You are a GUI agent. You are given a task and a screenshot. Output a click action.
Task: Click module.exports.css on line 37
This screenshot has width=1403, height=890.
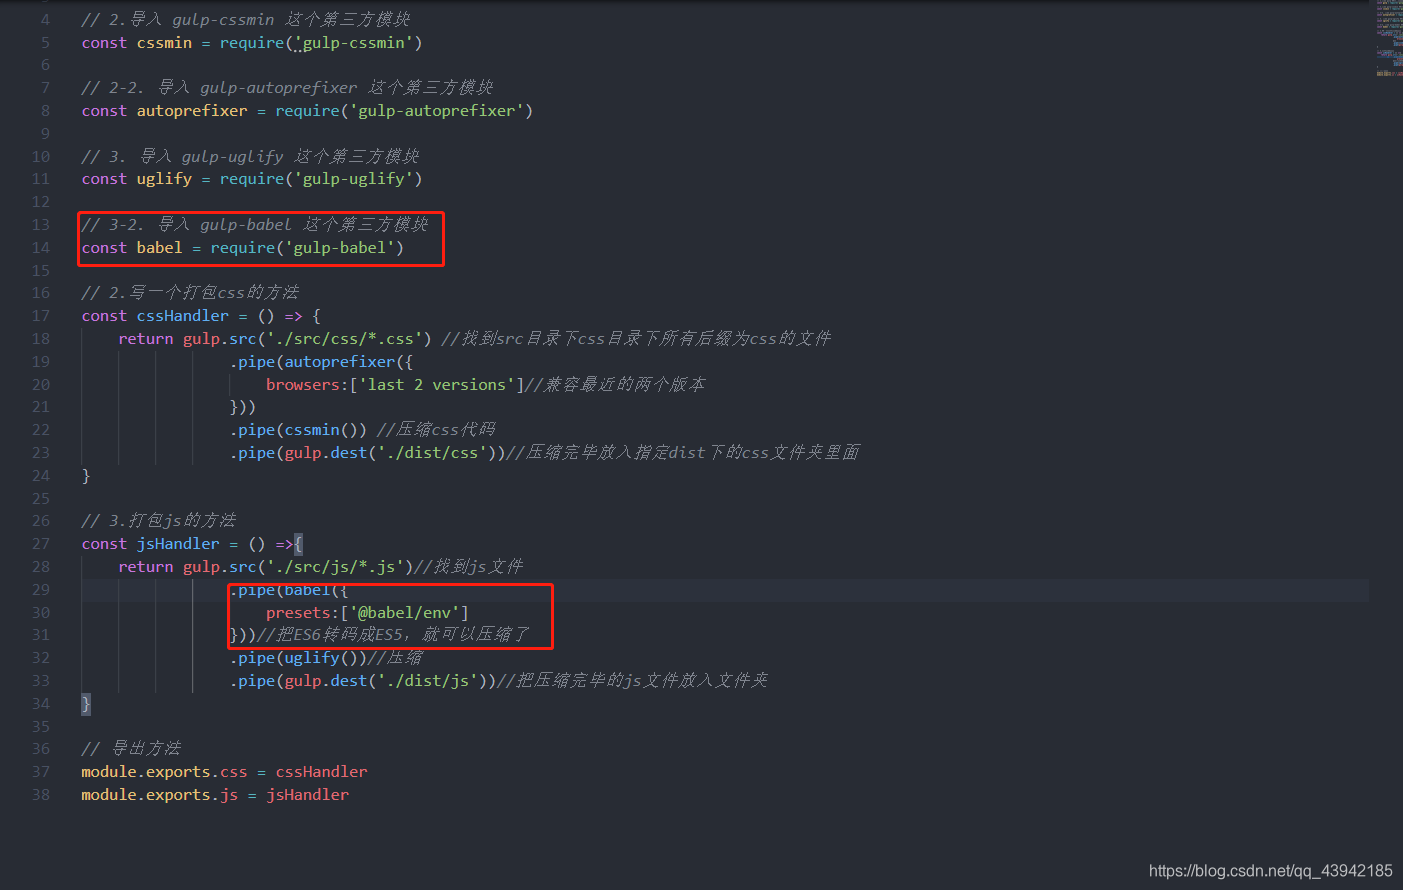pyautogui.click(x=164, y=772)
